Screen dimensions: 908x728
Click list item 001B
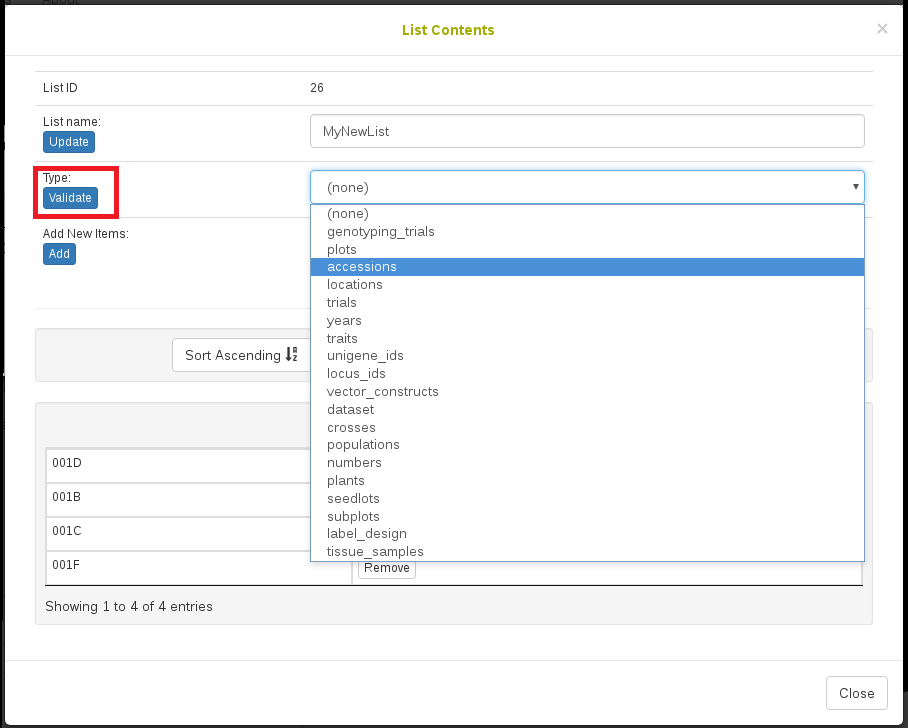(67, 497)
